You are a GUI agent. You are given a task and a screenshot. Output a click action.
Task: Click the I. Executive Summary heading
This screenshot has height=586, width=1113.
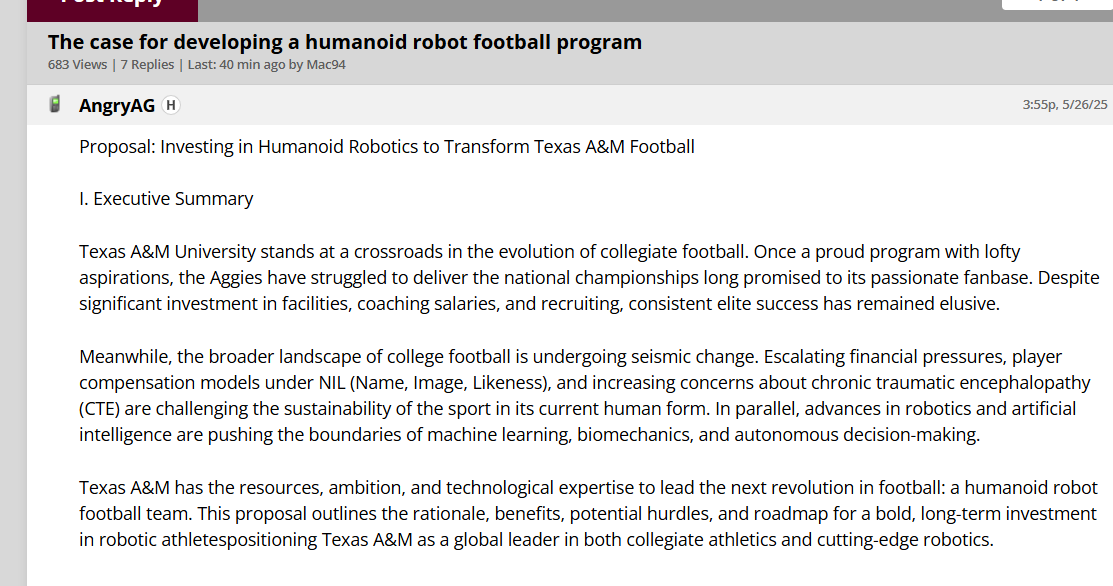[166, 199]
